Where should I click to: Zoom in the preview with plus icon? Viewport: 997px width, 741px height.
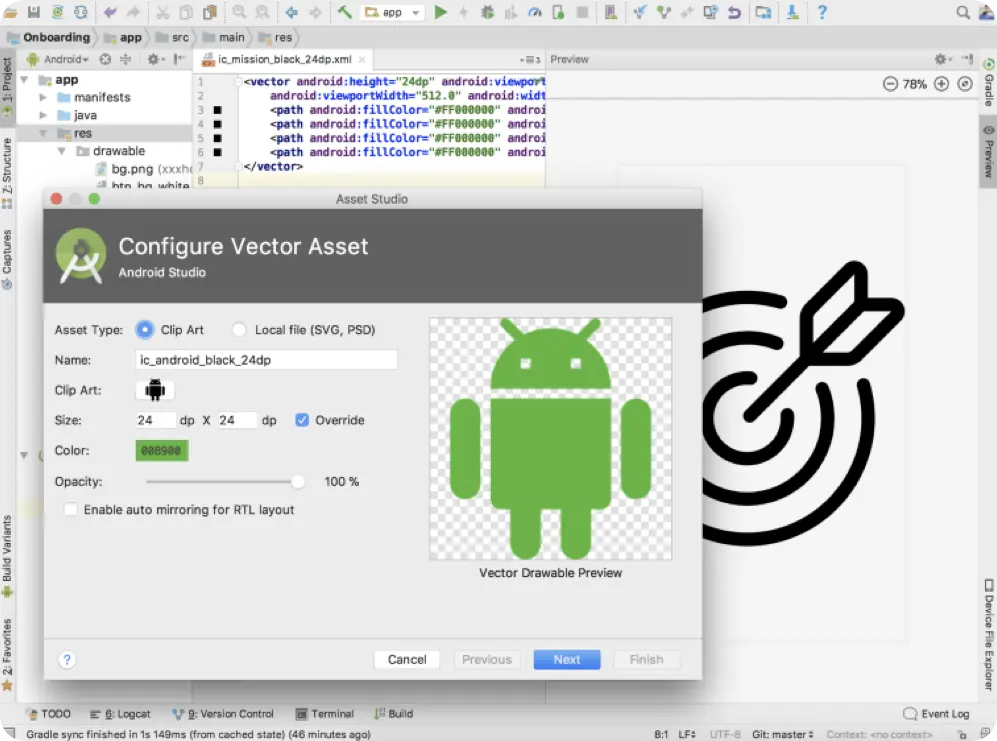pyautogui.click(x=941, y=84)
